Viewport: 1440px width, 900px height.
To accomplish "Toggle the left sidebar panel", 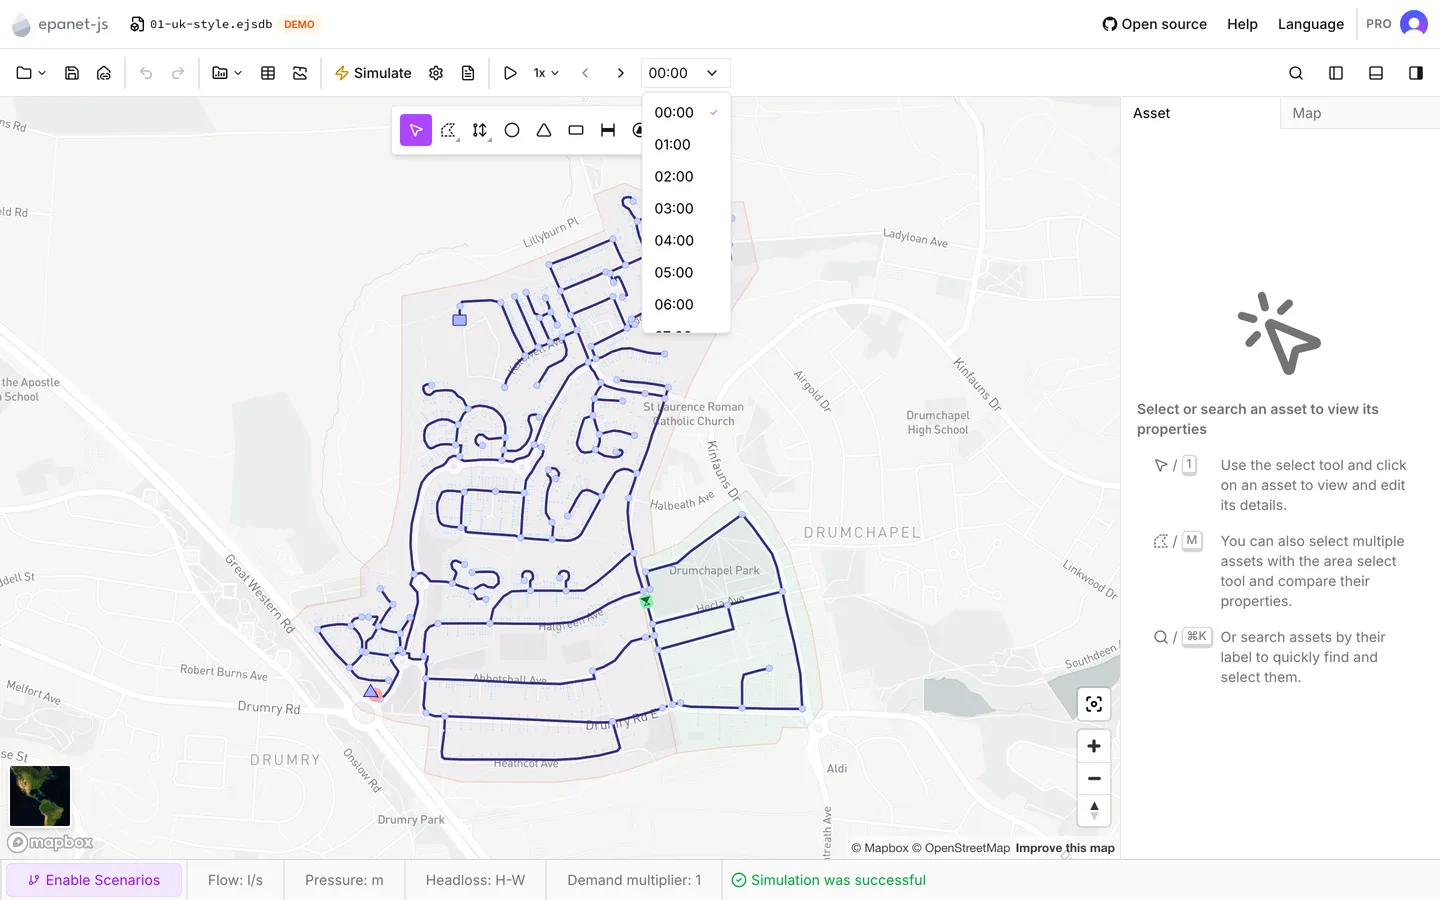I will tap(1336, 73).
